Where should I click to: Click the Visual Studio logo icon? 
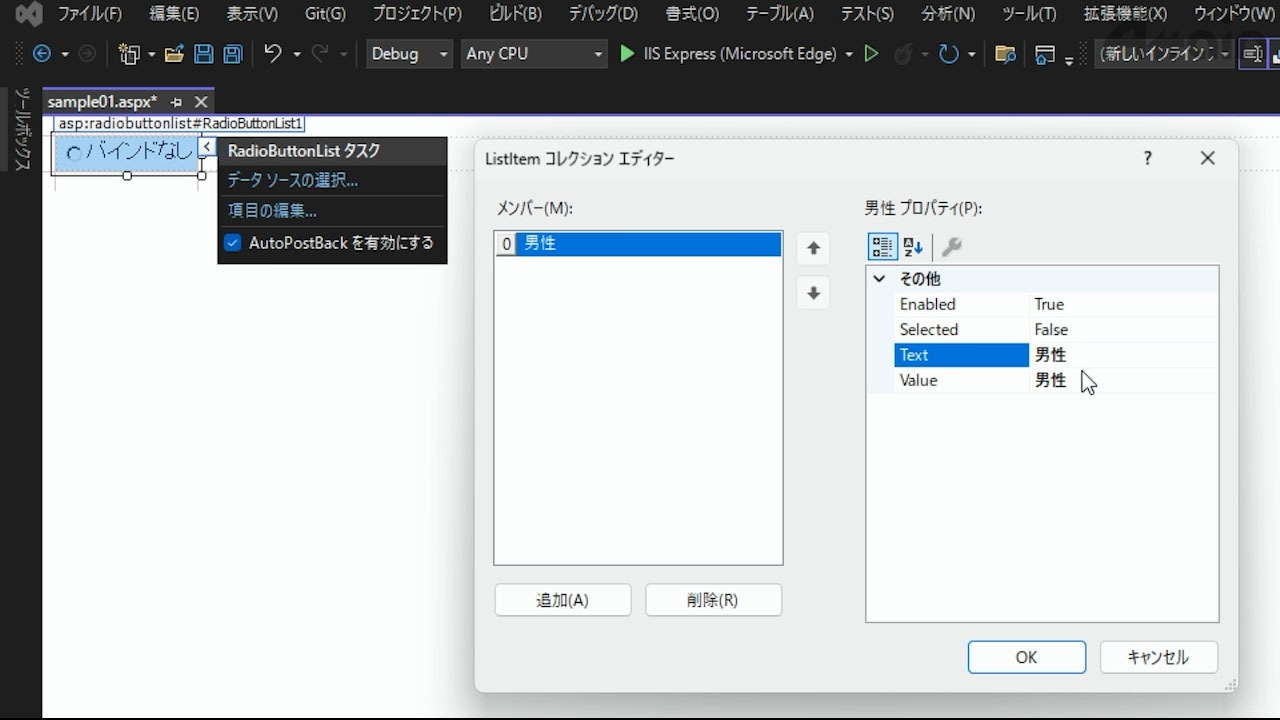(x=28, y=14)
